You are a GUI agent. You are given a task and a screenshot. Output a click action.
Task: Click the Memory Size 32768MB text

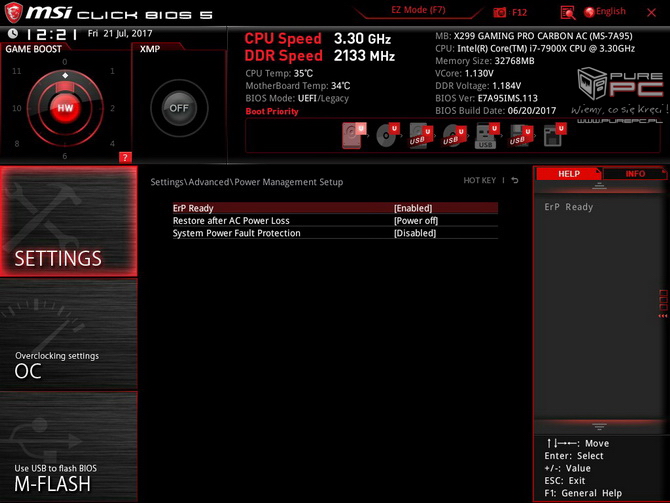click(x=485, y=61)
